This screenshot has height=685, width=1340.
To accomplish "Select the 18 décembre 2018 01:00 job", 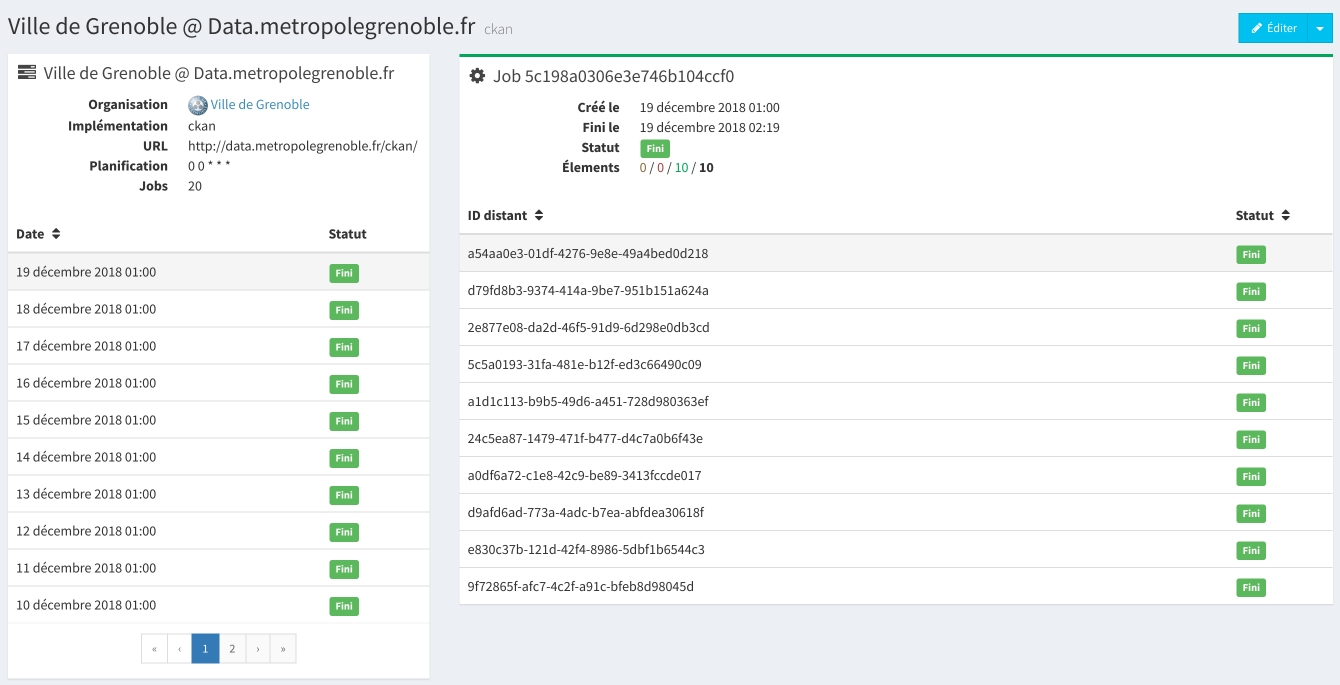I will [x=86, y=309].
